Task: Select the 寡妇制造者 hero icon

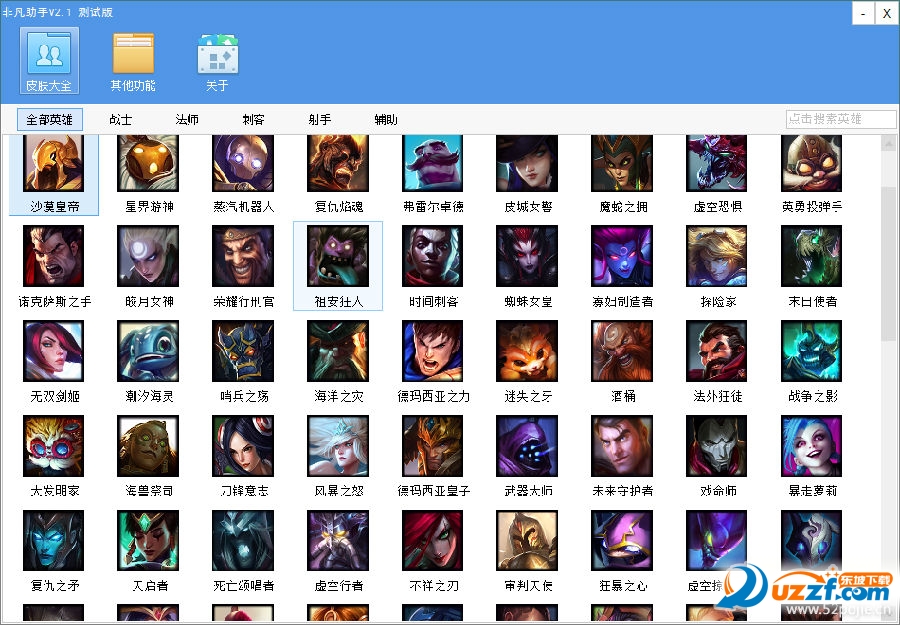Action: 622,256
